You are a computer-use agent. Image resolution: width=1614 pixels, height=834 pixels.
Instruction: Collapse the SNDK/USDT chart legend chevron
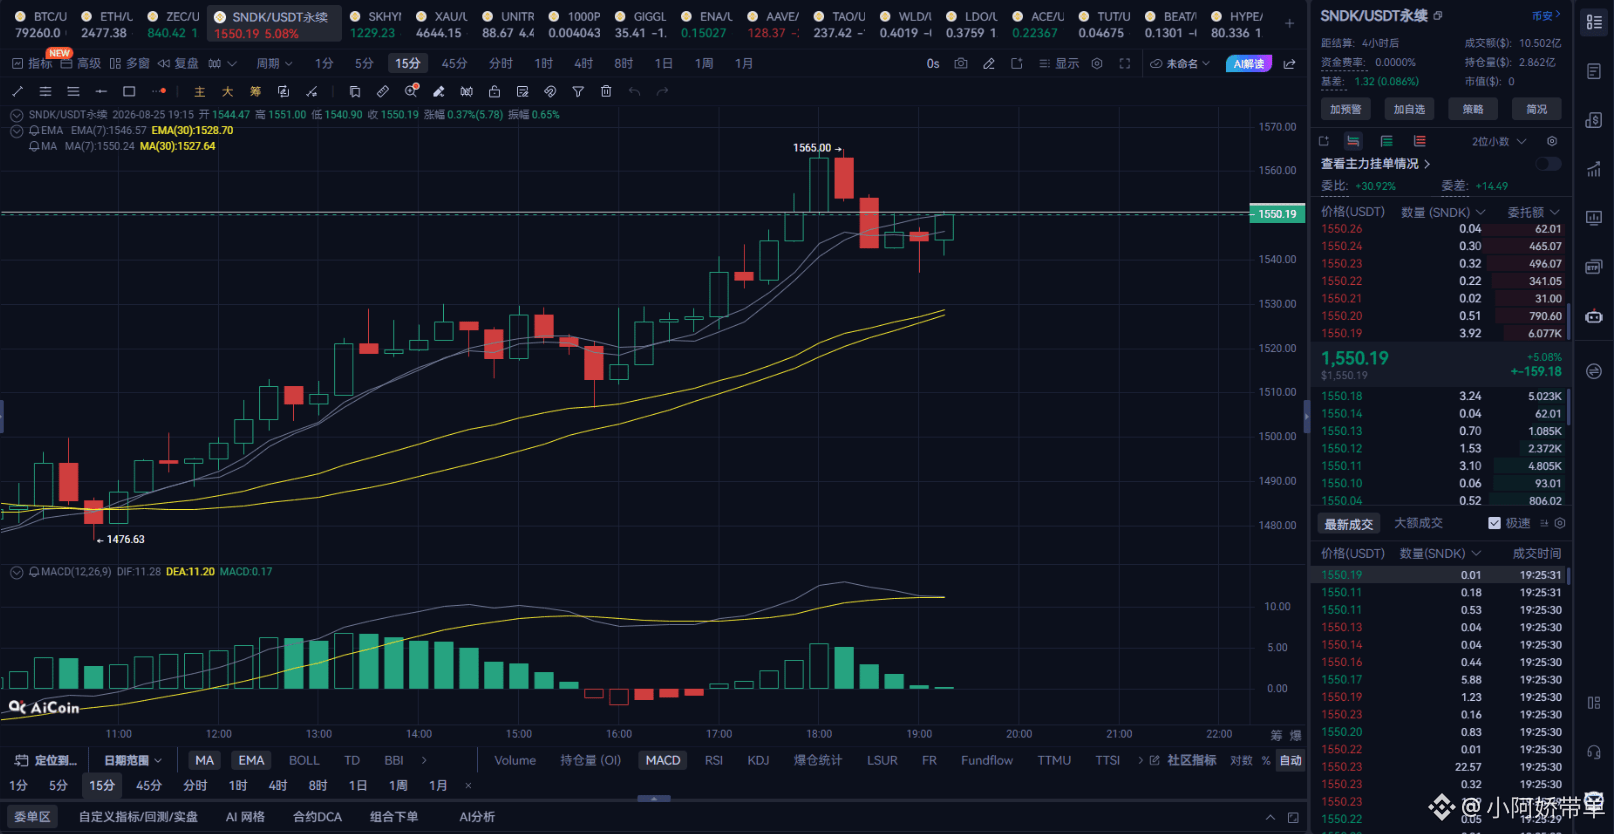pos(16,115)
